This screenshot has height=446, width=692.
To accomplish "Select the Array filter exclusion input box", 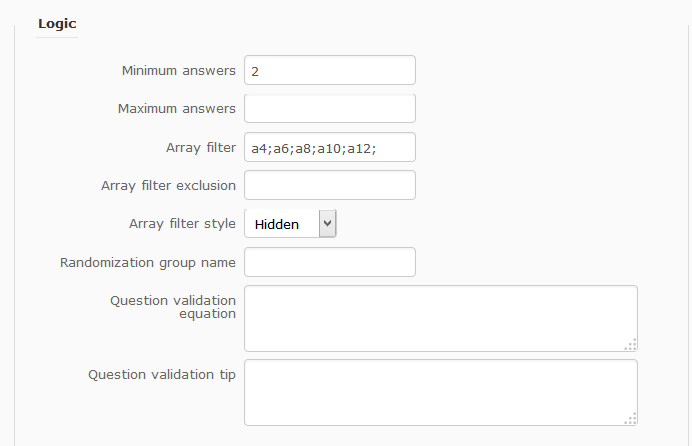I will [x=329, y=185].
